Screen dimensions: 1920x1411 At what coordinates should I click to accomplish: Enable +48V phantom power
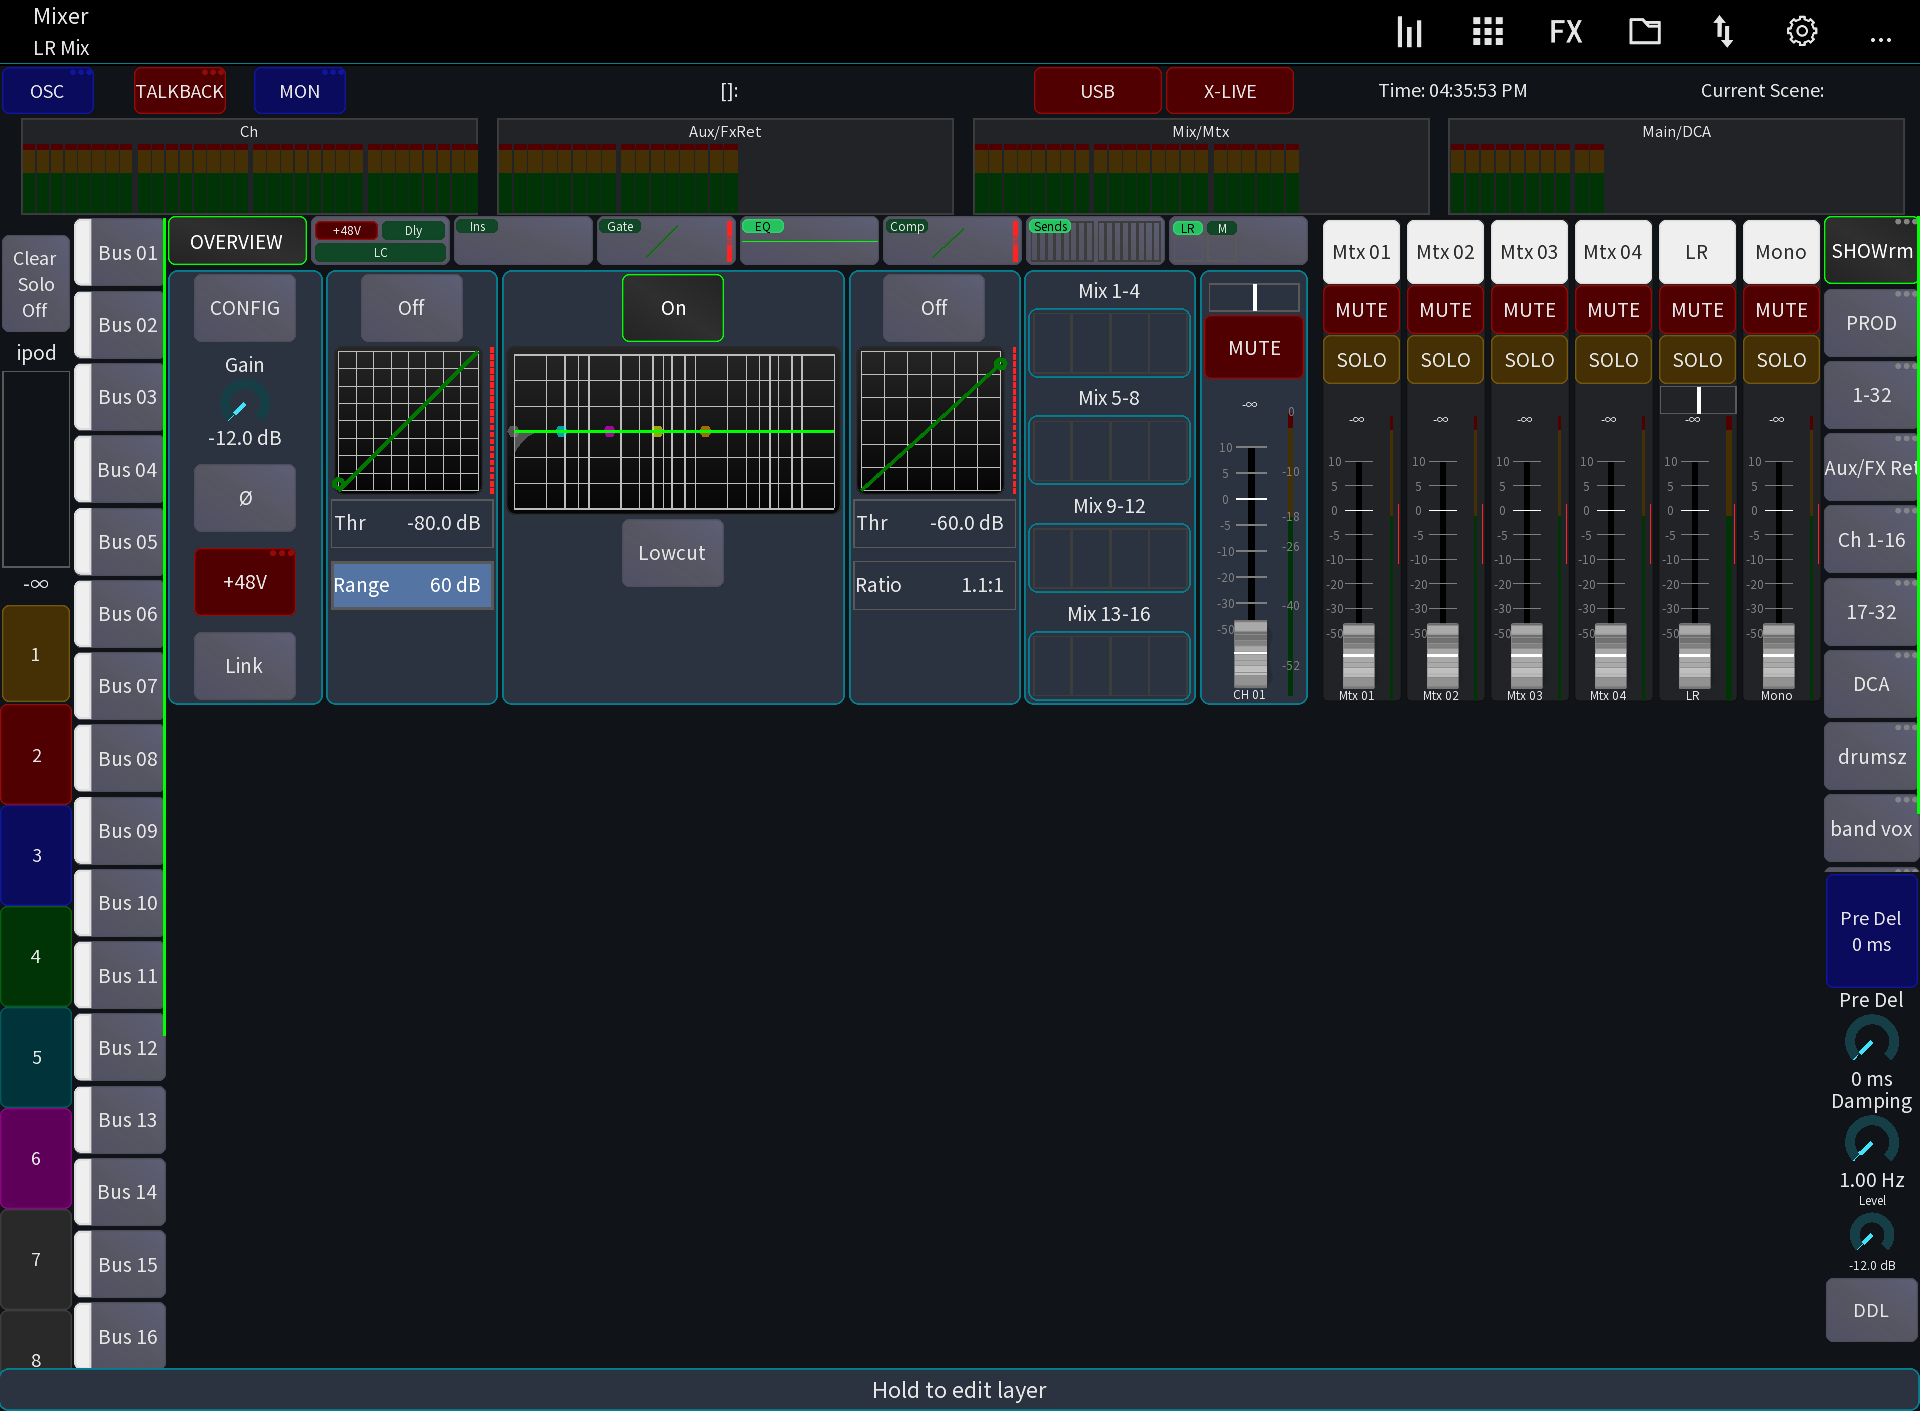point(244,581)
